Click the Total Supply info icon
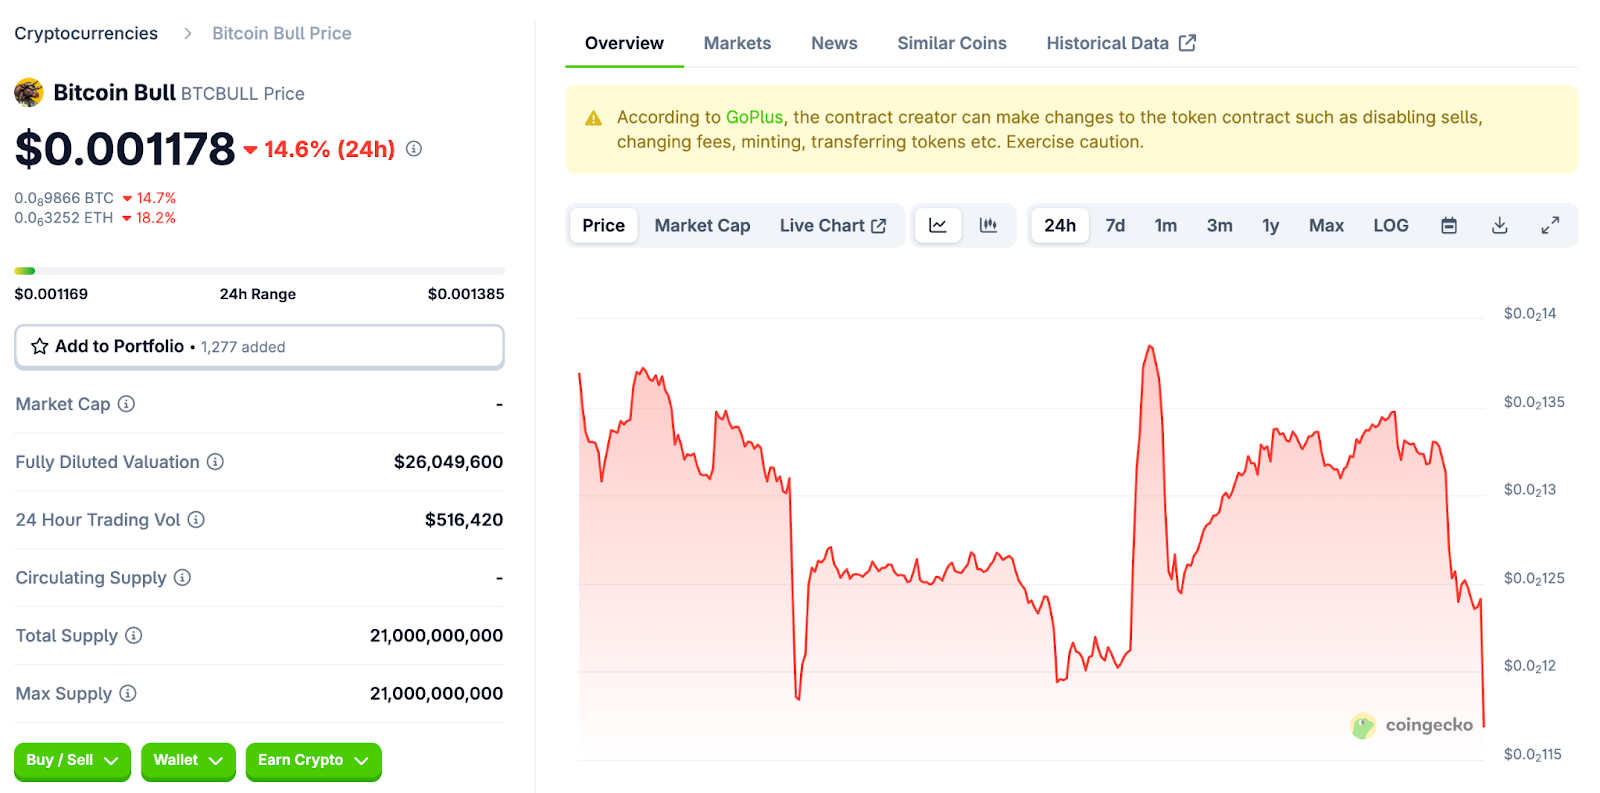Image resolution: width=1600 pixels, height=793 pixels. (133, 636)
